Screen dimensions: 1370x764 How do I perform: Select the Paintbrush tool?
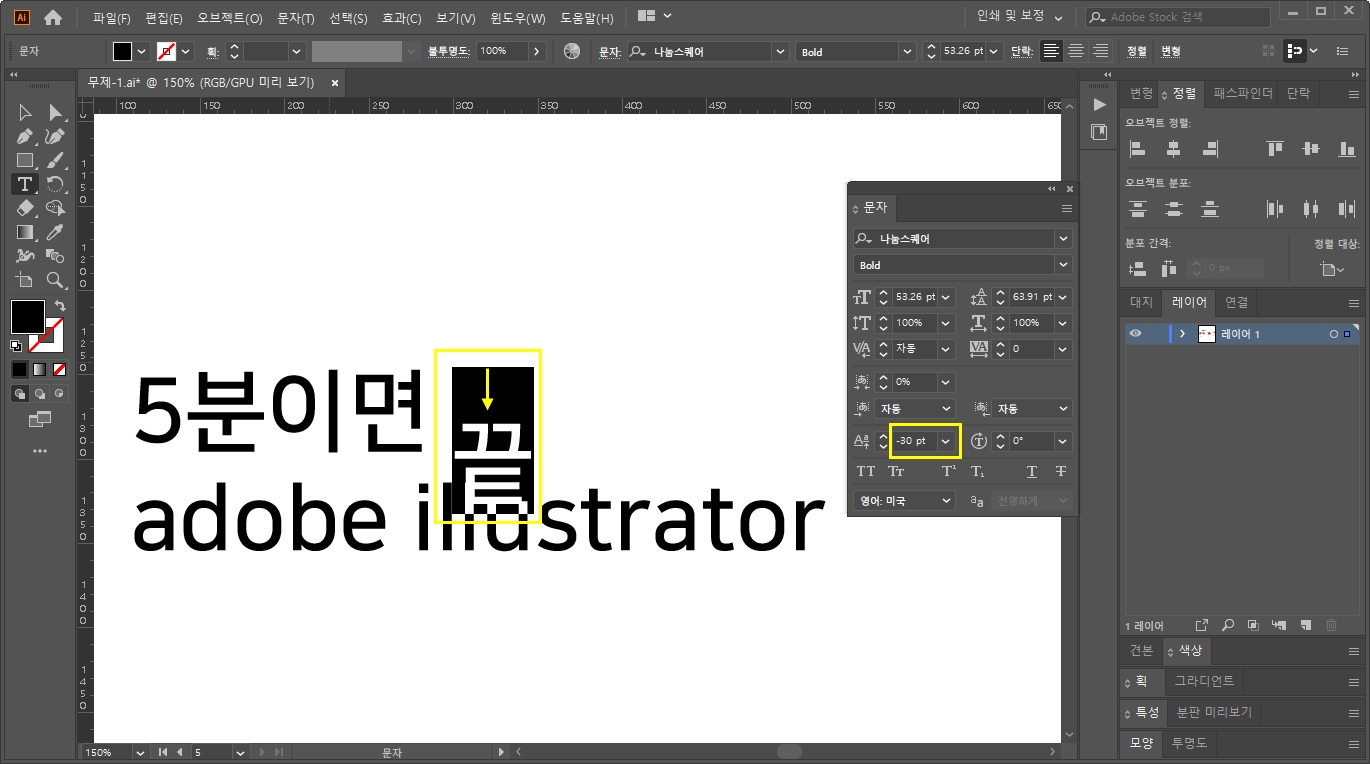[x=55, y=161]
